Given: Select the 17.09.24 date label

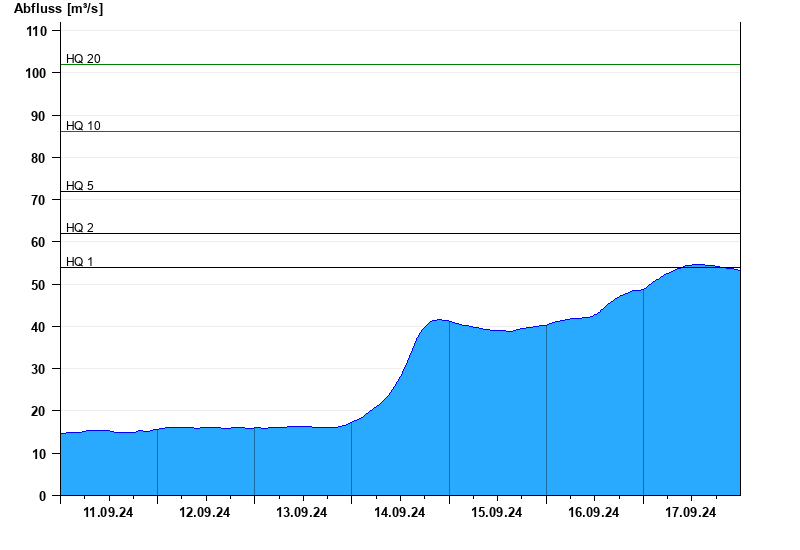Looking at the screenshot, I should coord(691,513).
